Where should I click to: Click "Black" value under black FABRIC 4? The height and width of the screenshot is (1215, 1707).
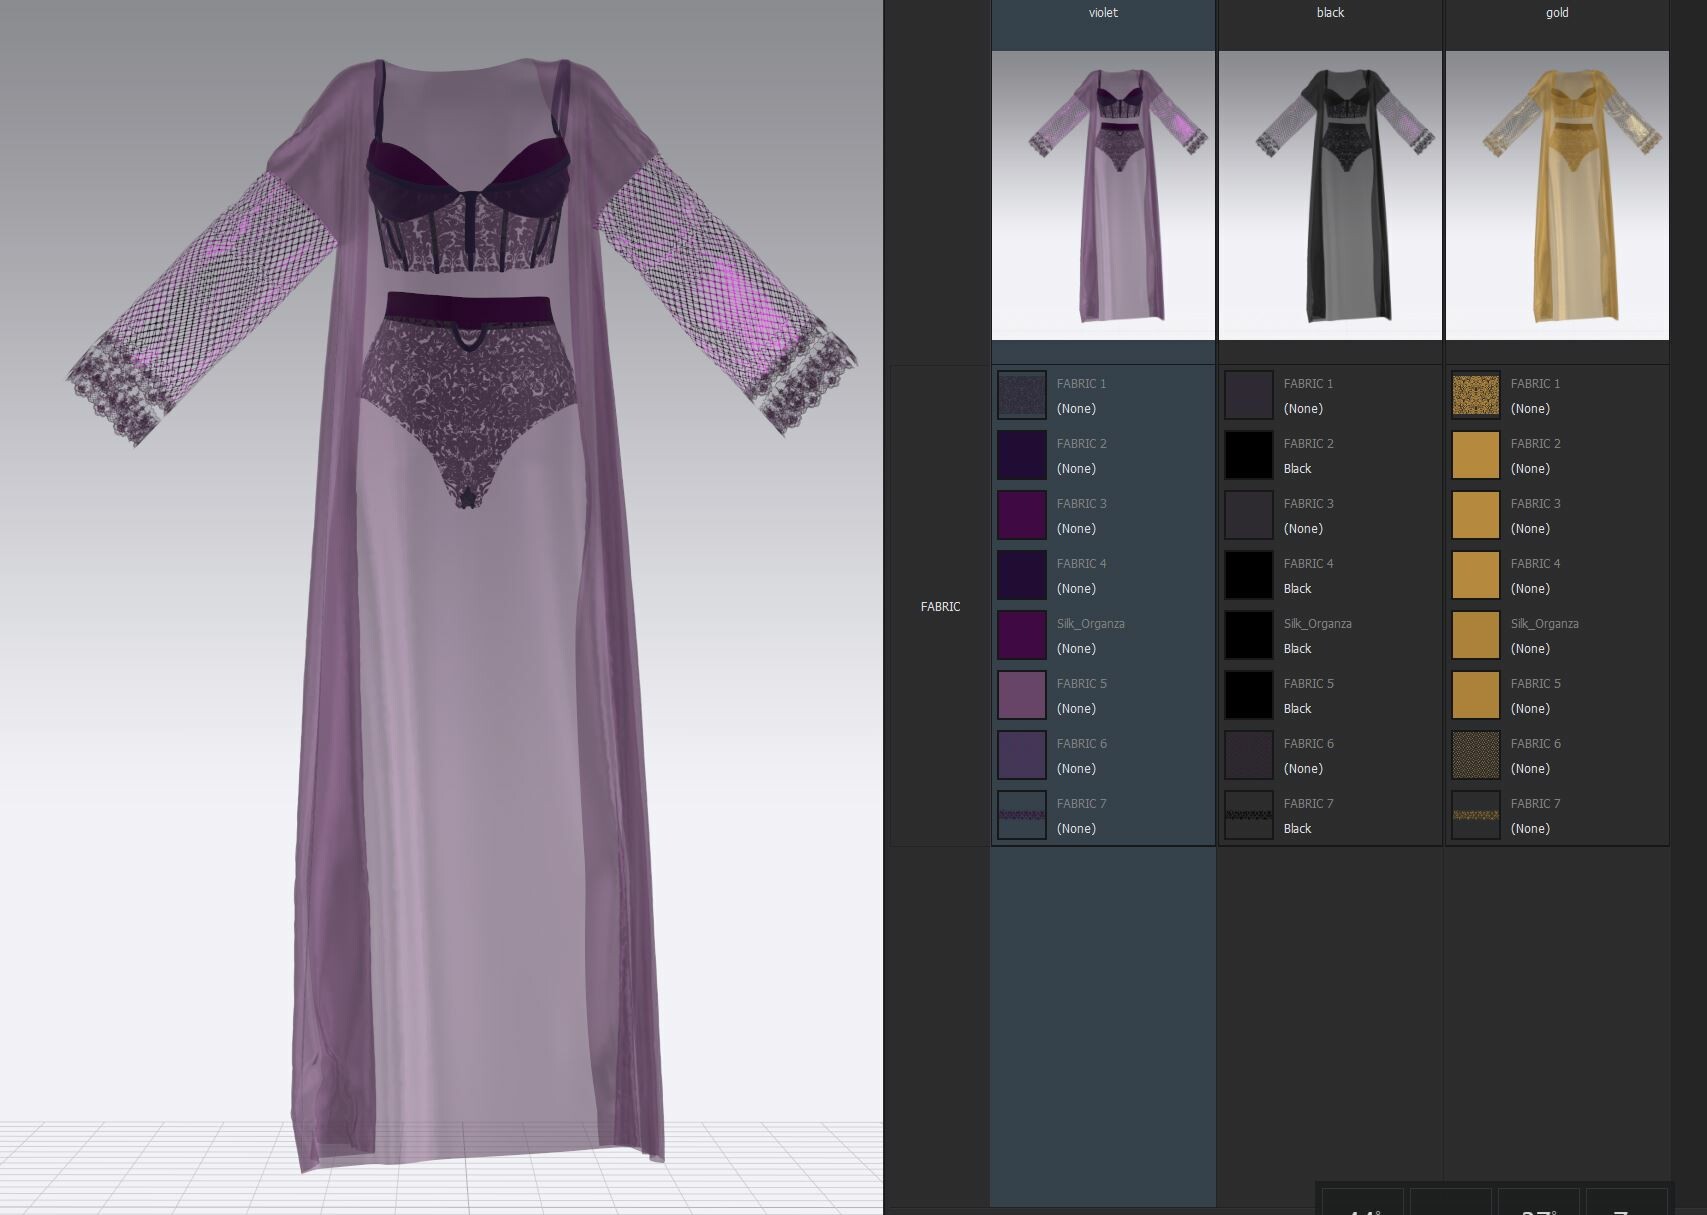point(1297,588)
